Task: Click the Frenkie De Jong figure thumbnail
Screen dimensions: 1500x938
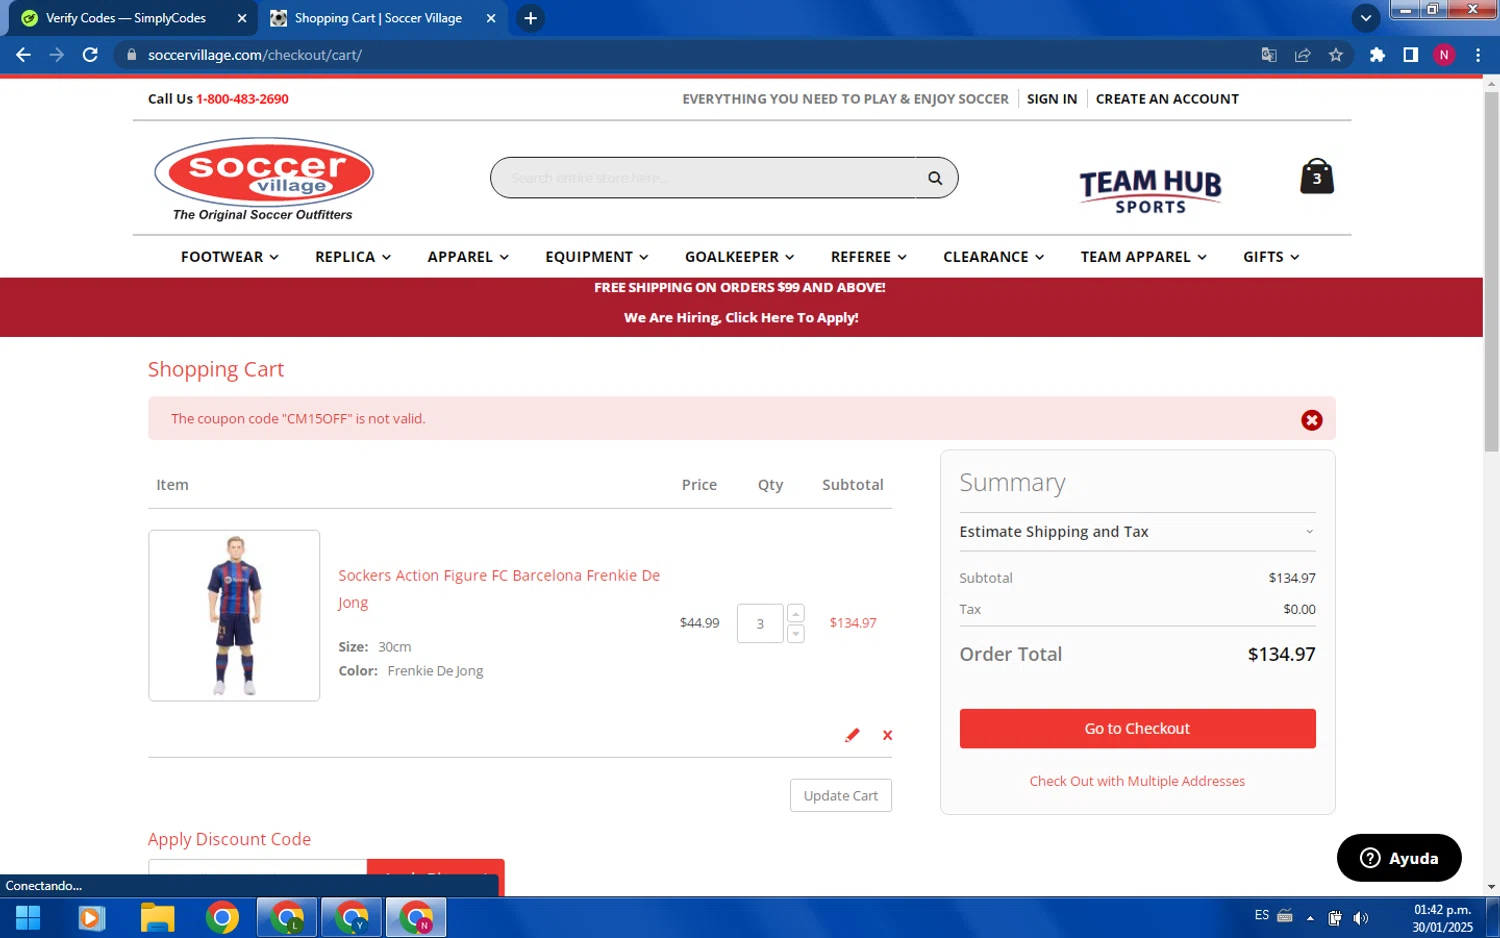Action: click(x=234, y=616)
